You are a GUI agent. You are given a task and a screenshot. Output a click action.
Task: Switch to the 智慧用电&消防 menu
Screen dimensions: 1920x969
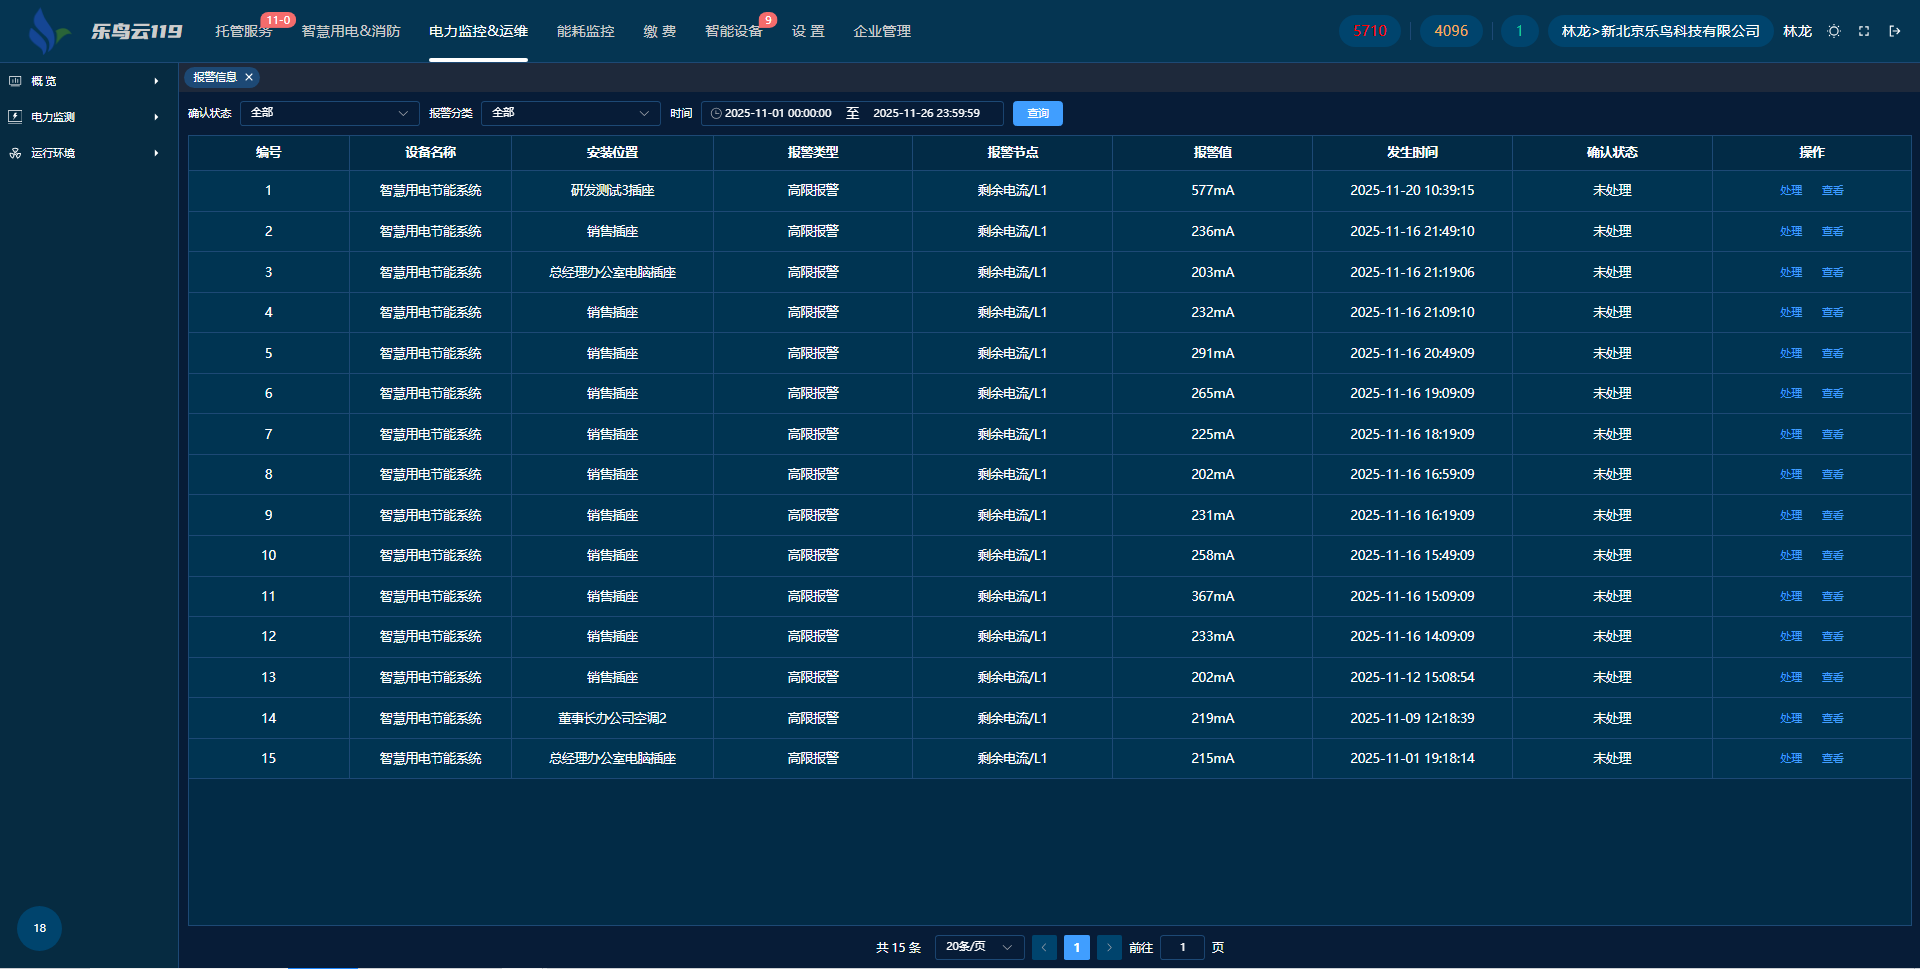pyautogui.click(x=351, y=31)
